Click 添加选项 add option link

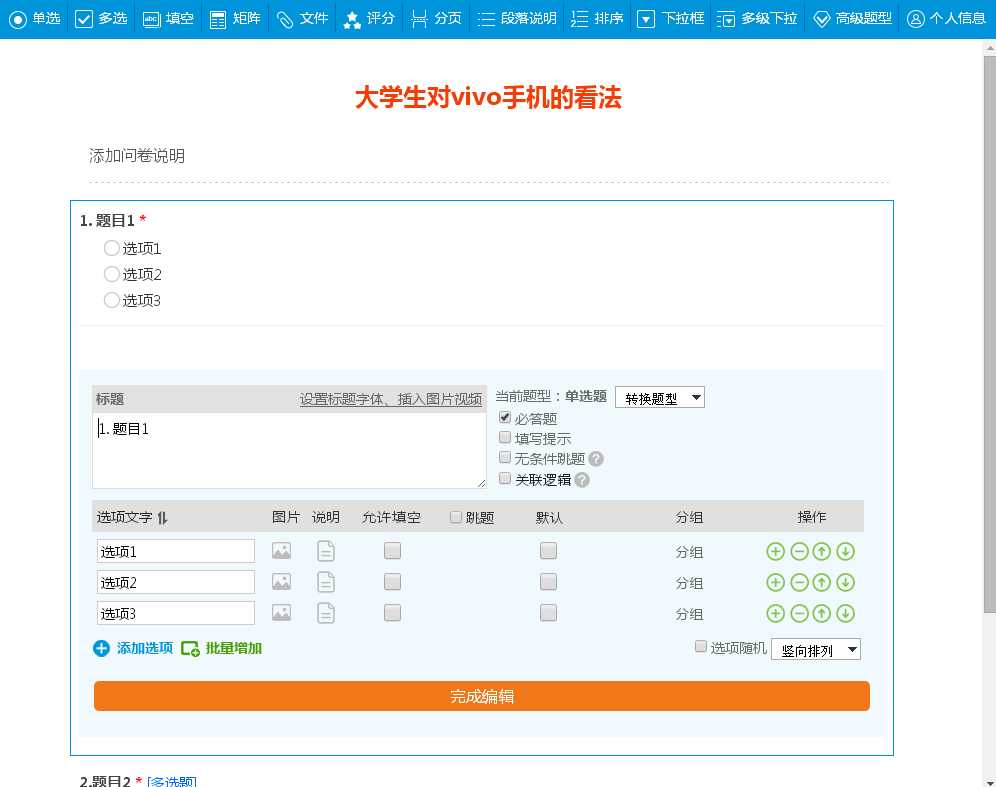tap(133, 648)
